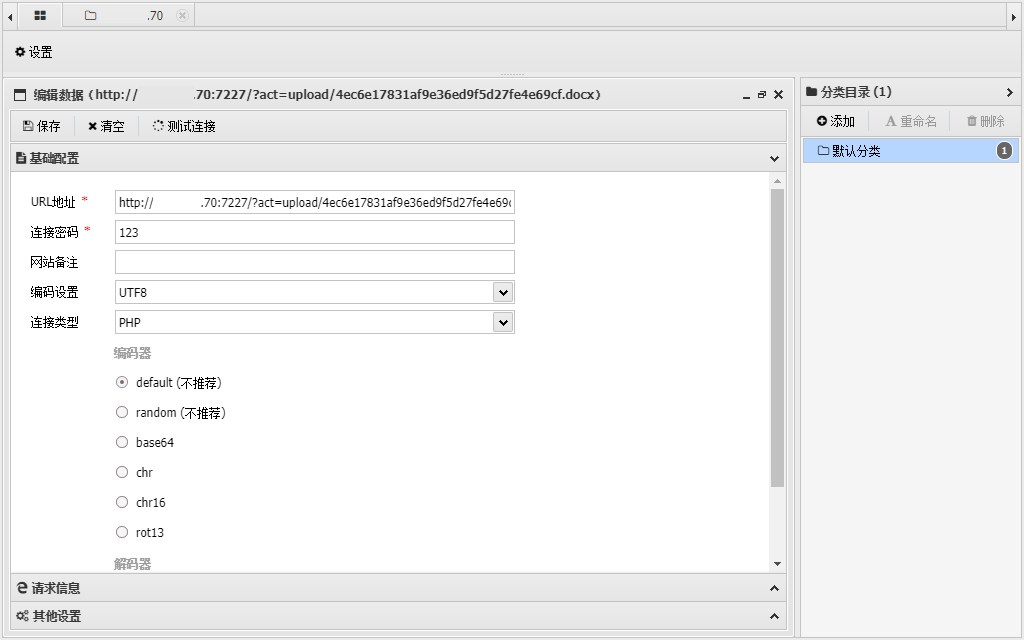Open the home grid tab icon
Screen dimensions: 1024x640
[40, 15]
